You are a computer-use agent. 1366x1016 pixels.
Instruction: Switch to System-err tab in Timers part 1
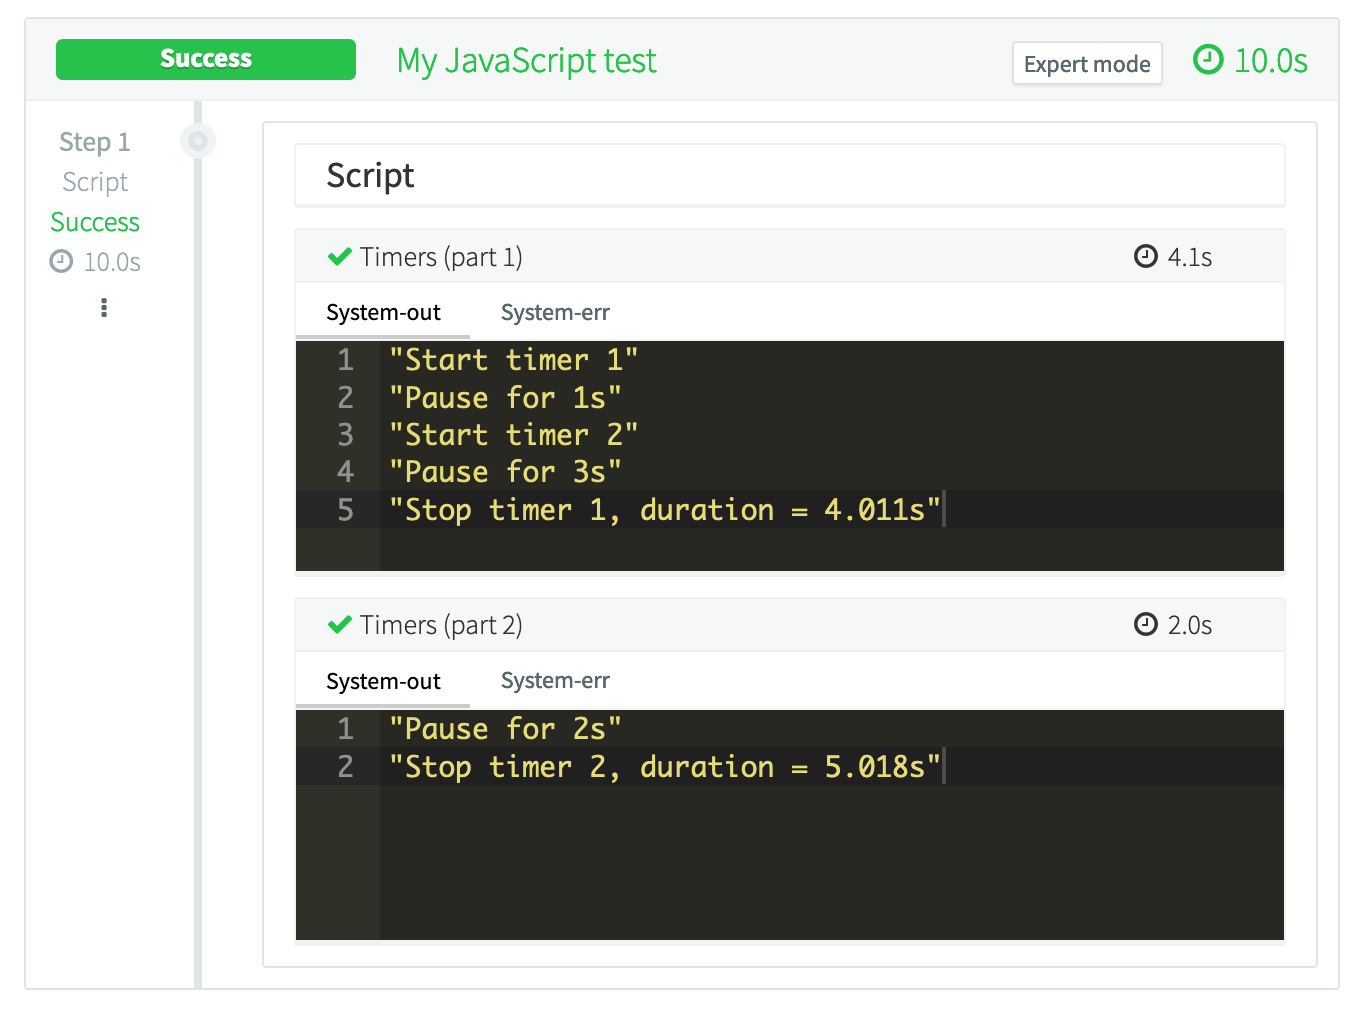[x=555, y=313]
